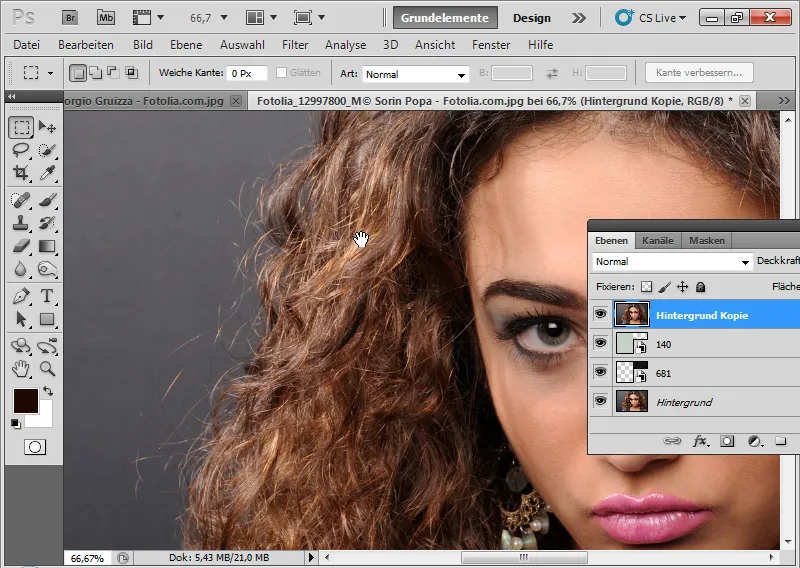Select the Eraser tool
The image size is (800, 568).
click(21, 246)
